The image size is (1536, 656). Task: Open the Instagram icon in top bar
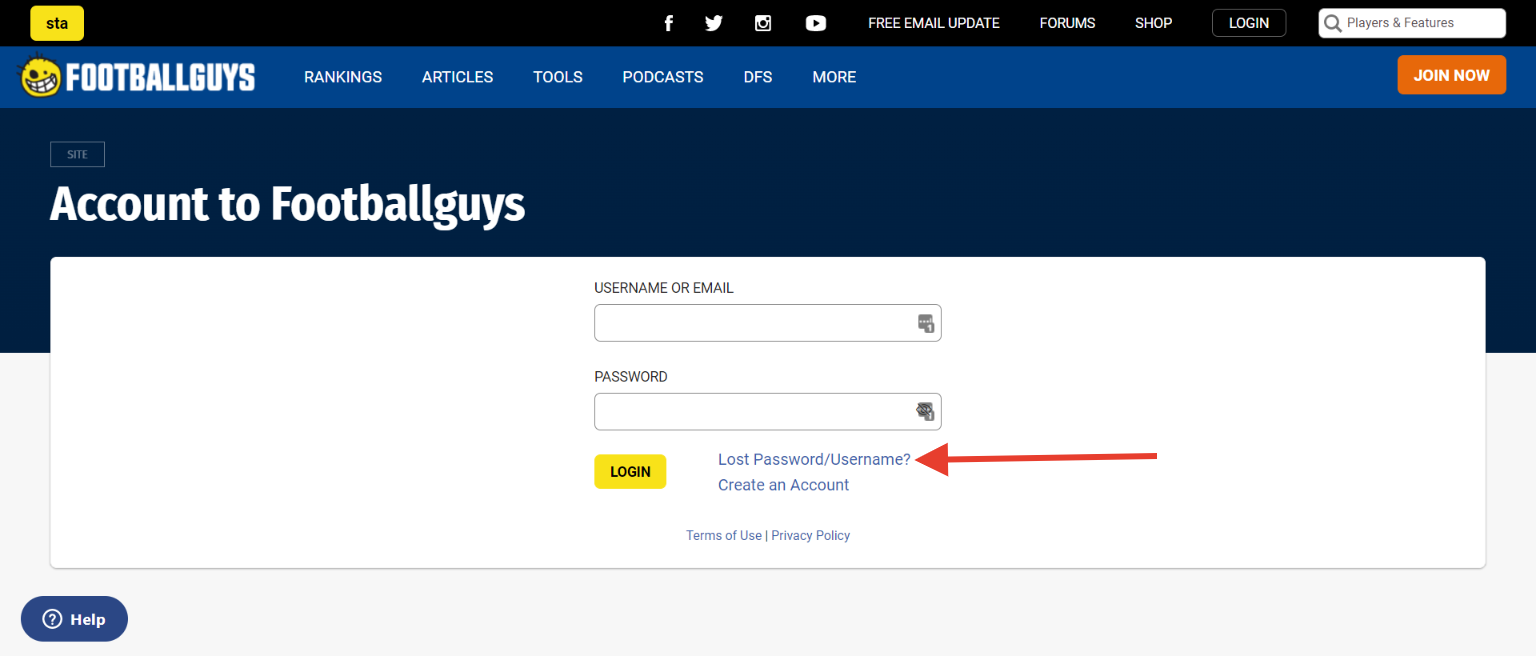pos(763,23)
